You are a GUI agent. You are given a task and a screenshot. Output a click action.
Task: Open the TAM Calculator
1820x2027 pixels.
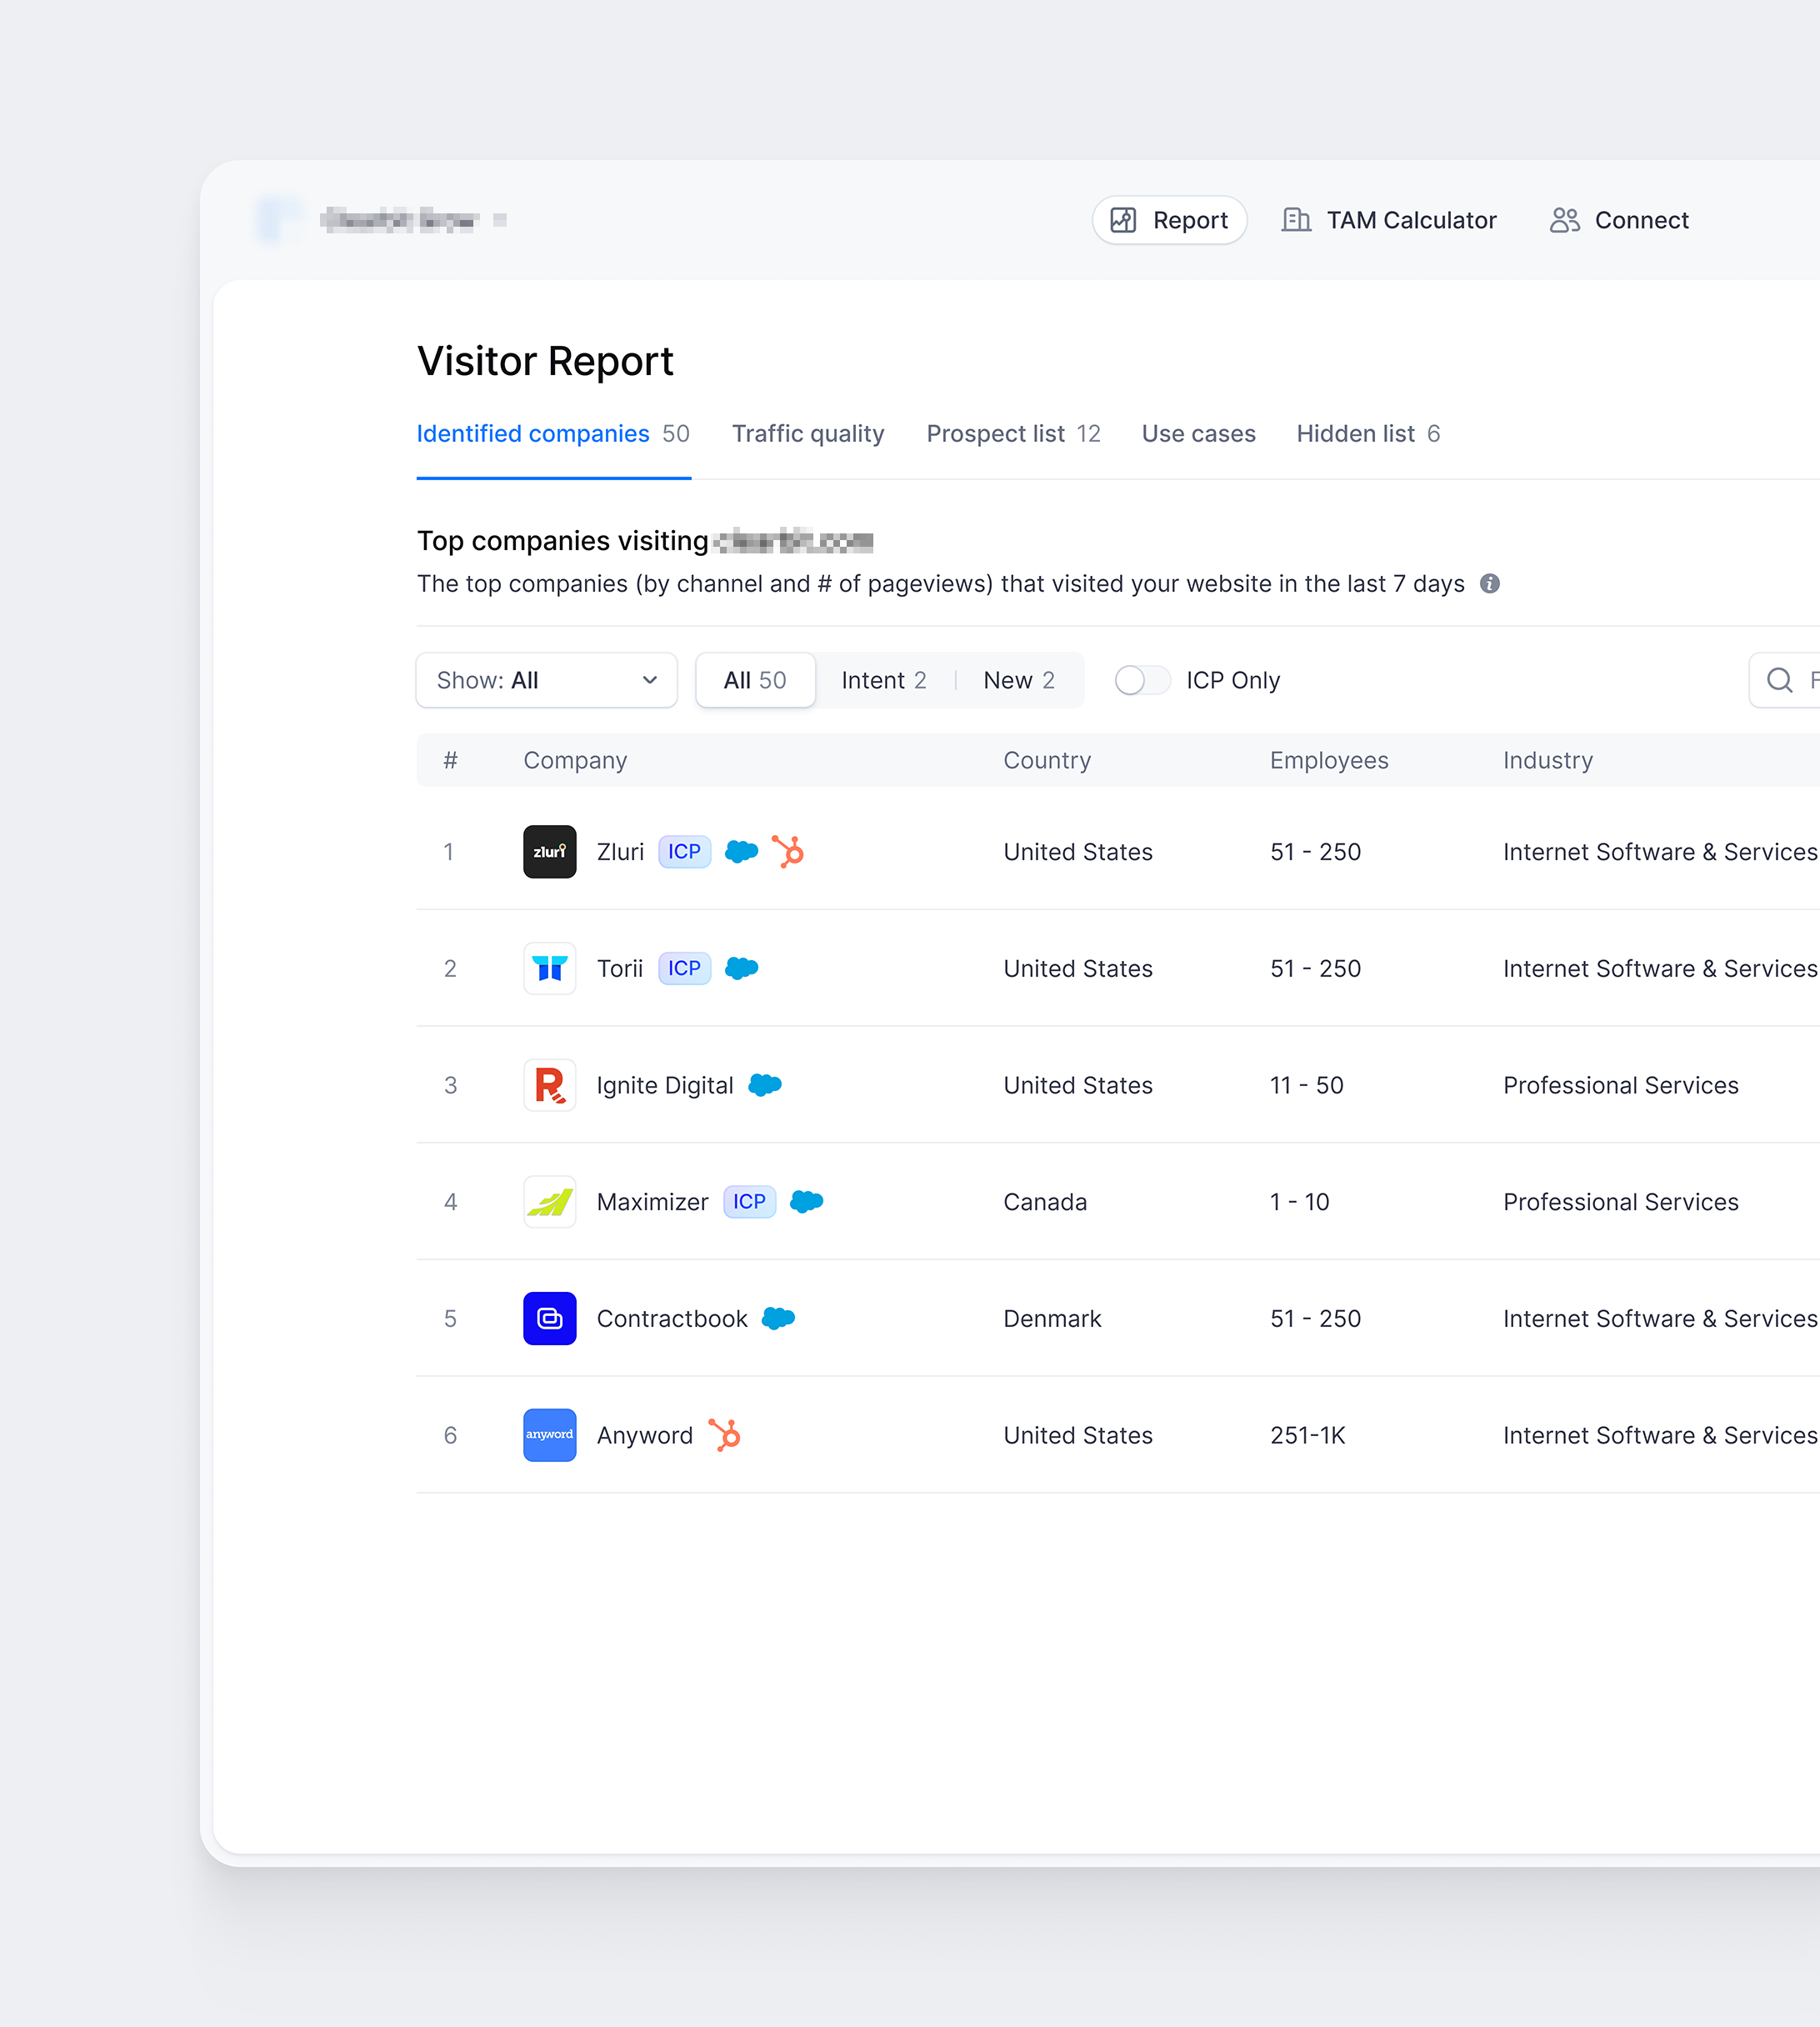tap(1389, 220)
